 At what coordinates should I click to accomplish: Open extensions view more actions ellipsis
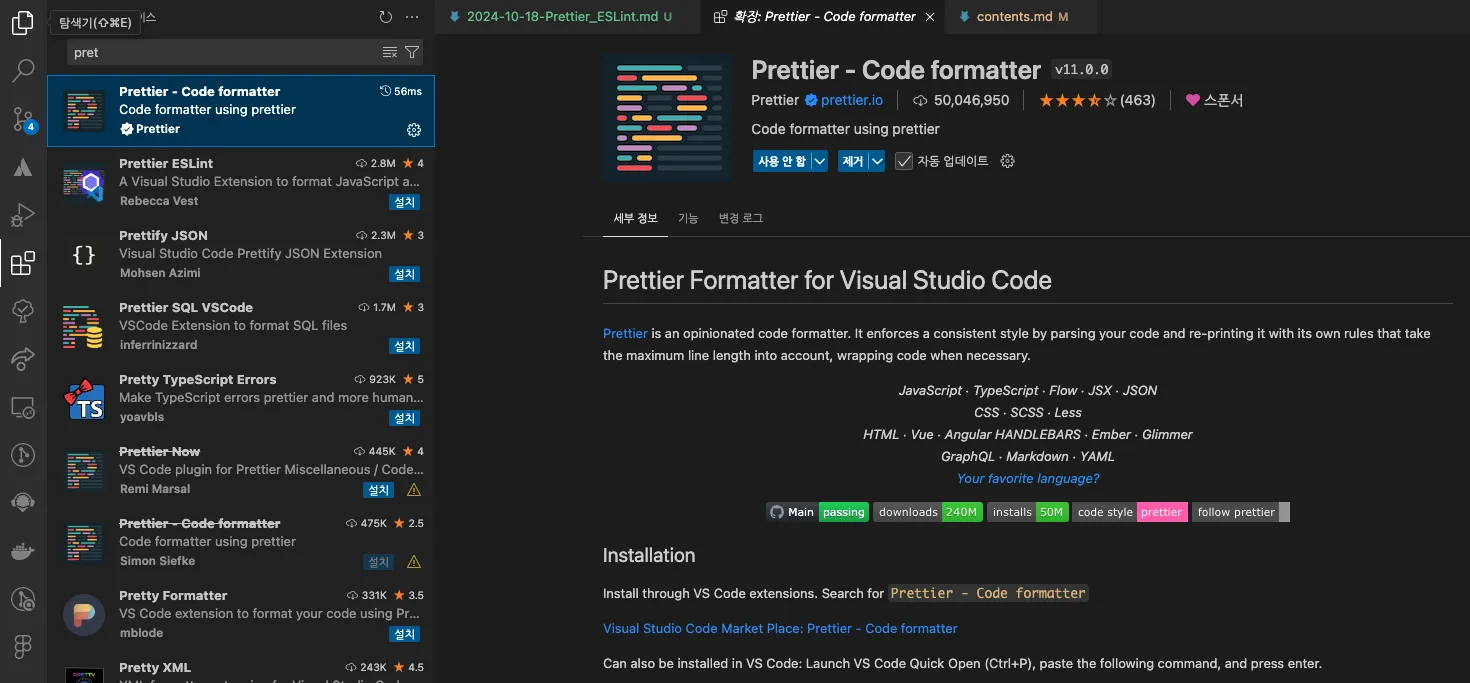coord(412,17)
